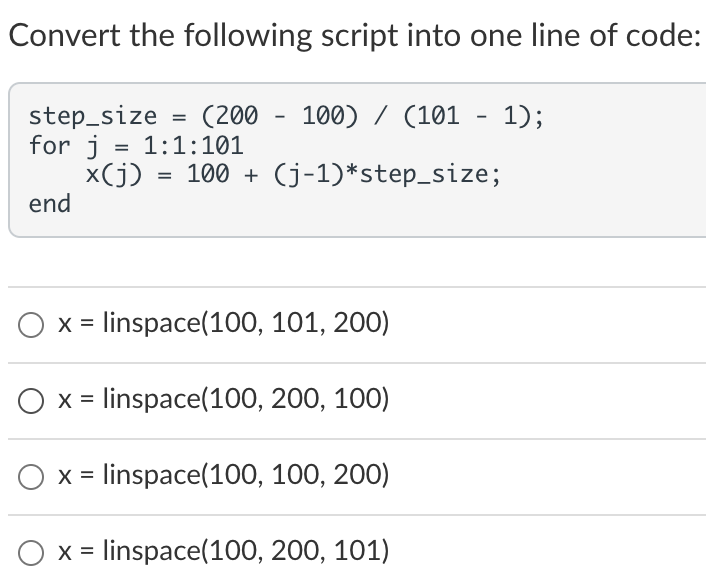Click '100 +' in the assignment line
The height and width of the screenshot is (584, 706).
tap(223, 174)
